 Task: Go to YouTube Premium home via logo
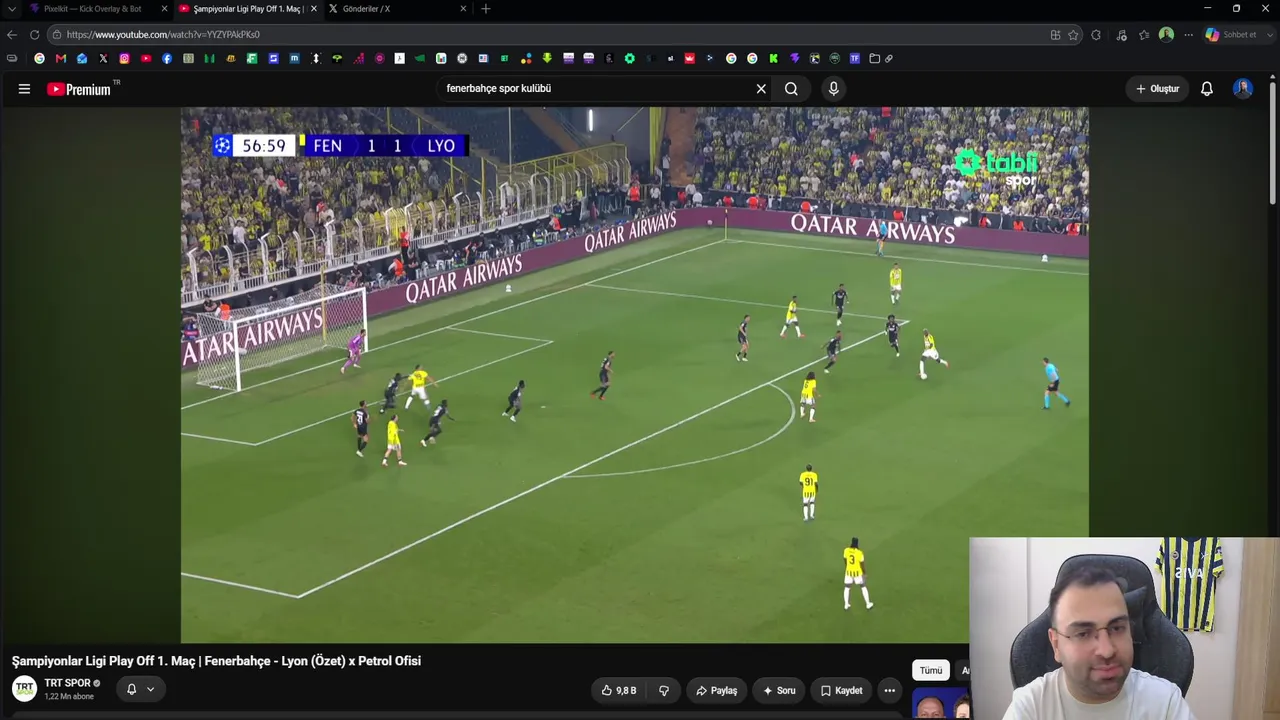click(x=79, y=89)
